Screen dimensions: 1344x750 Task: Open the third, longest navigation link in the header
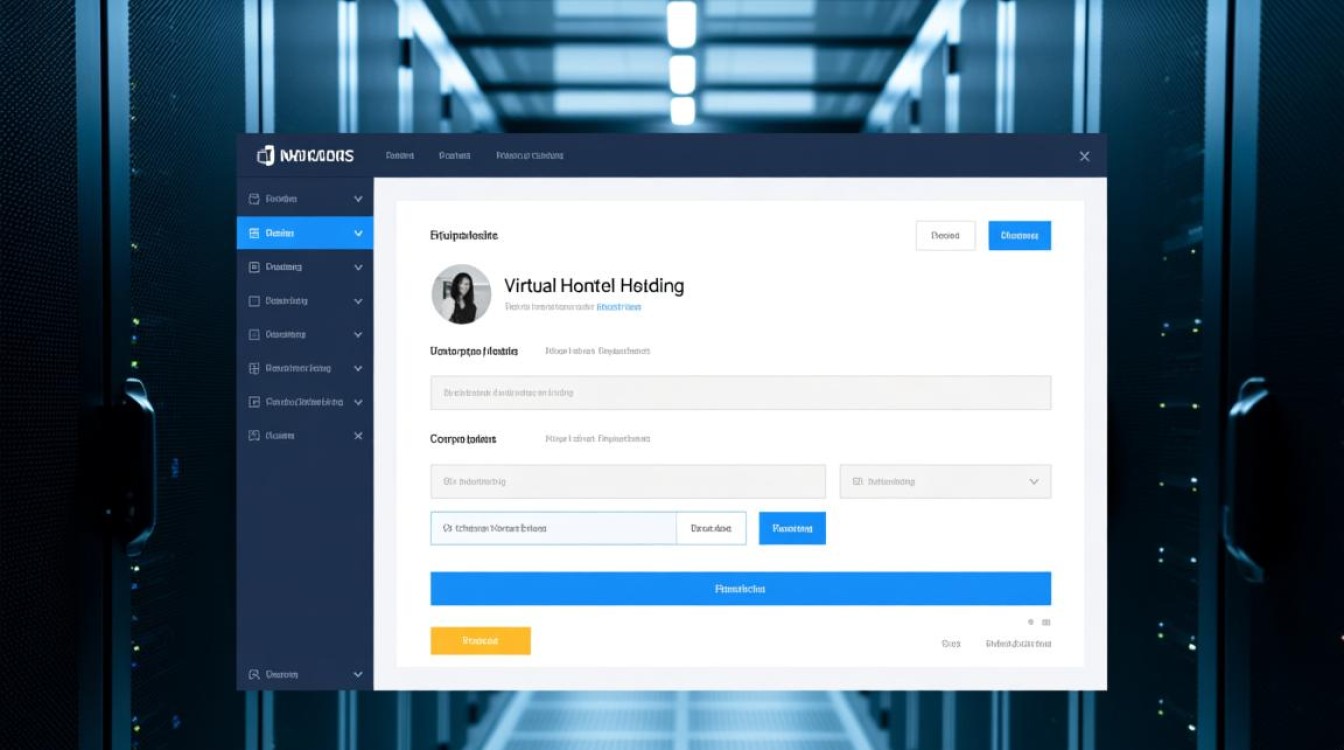[x=530, y=156]
